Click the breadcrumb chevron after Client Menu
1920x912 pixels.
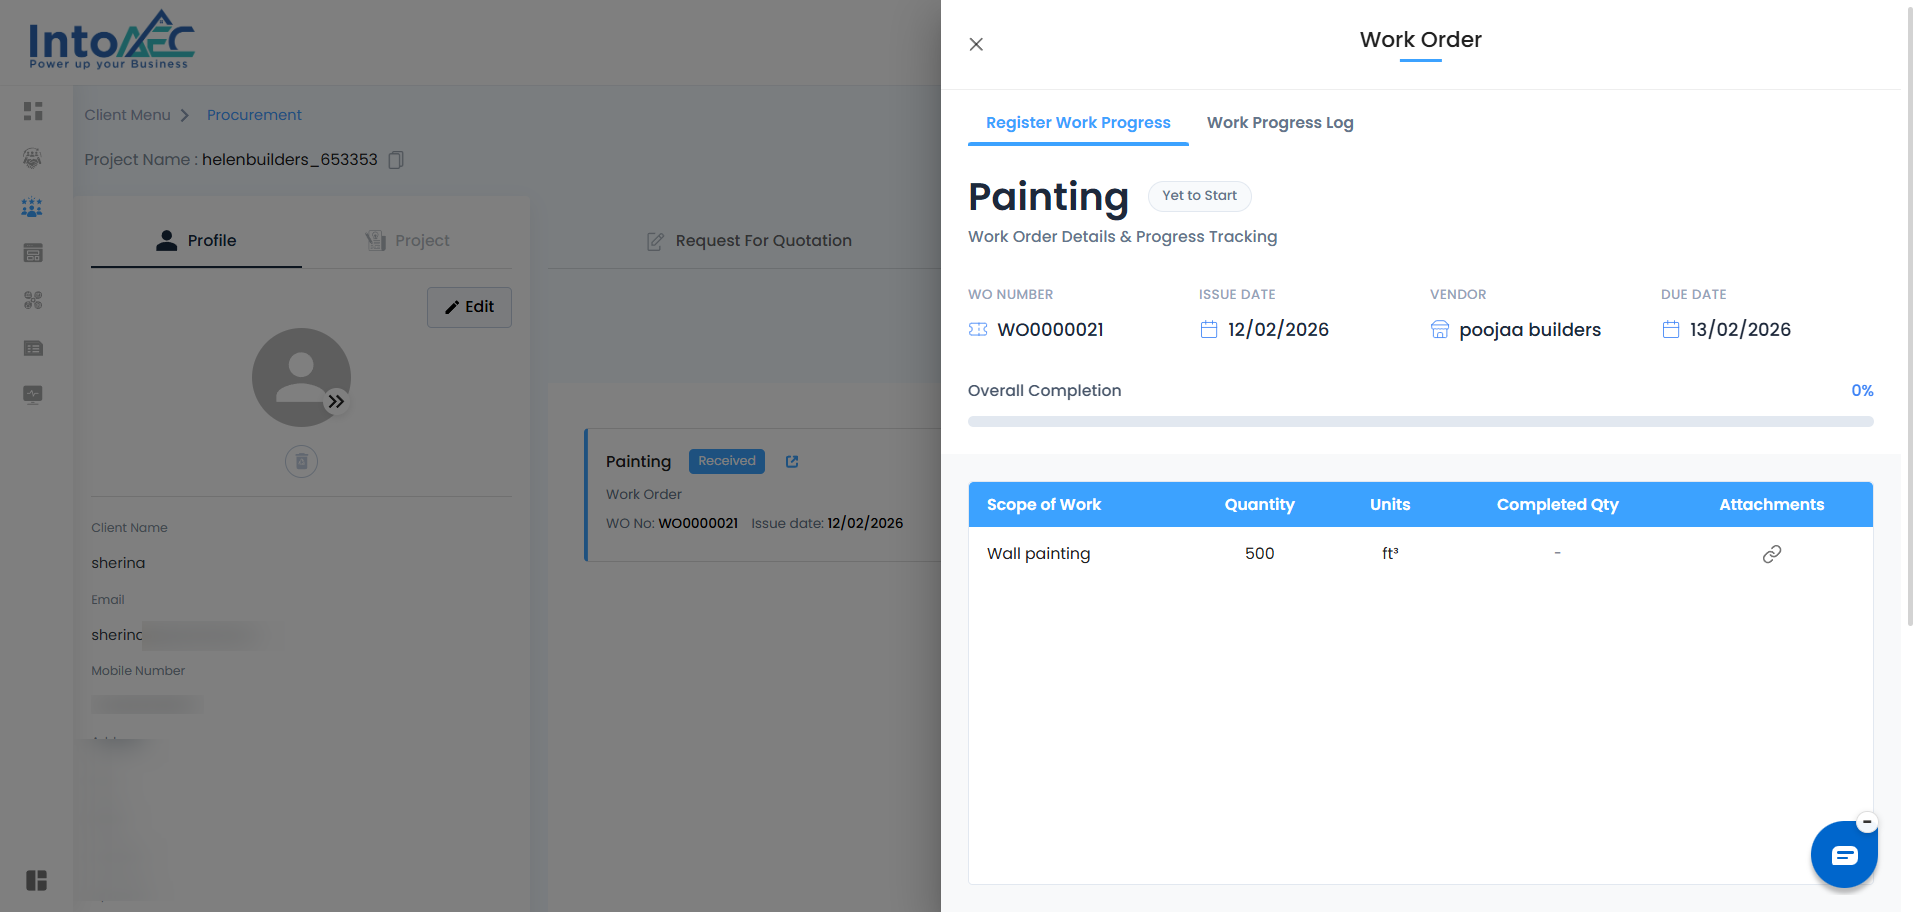(x=184, y=115)
